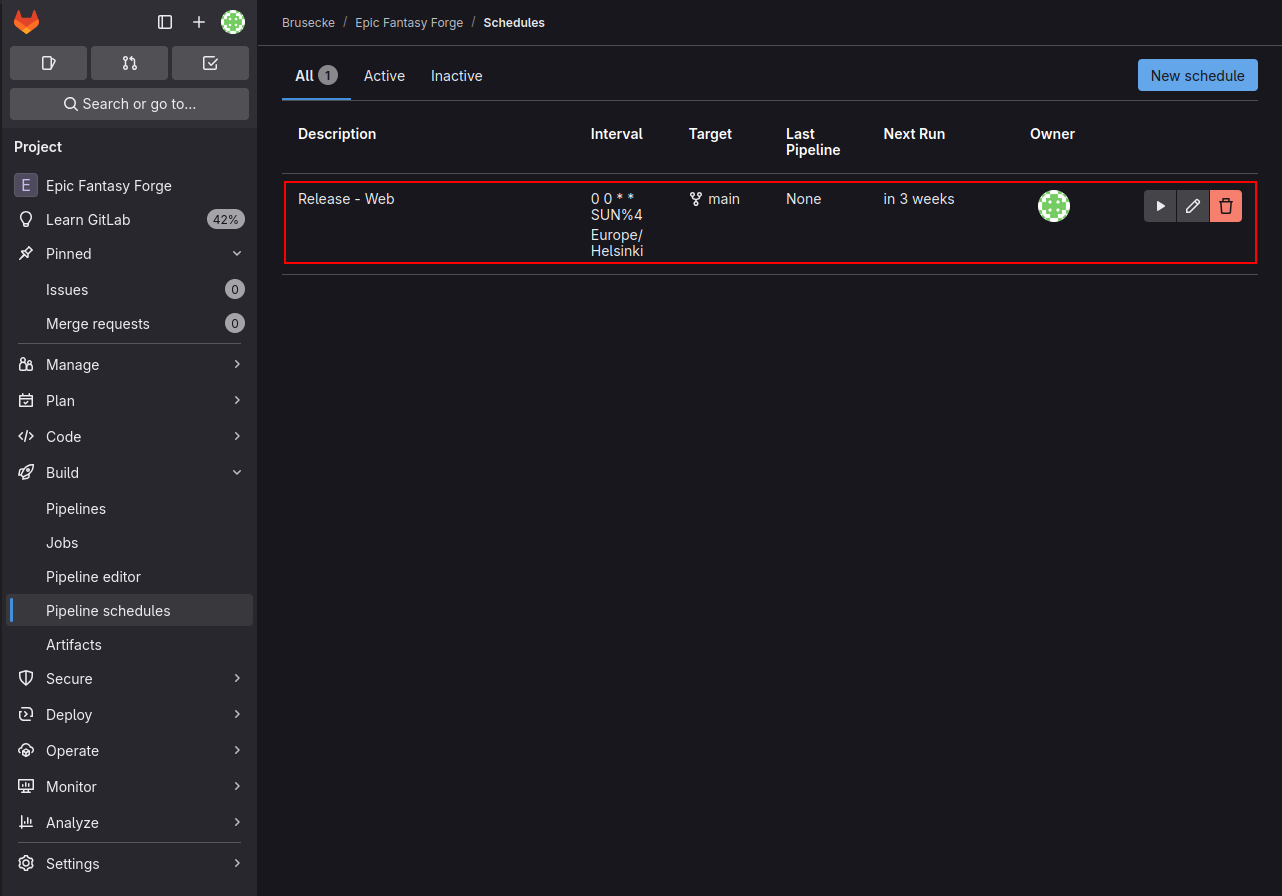Image resolution: width=1282 pixels, height=896 pixels.
Task: Click the 'in 3 weeks' next run text
Action: click(919, 199)
